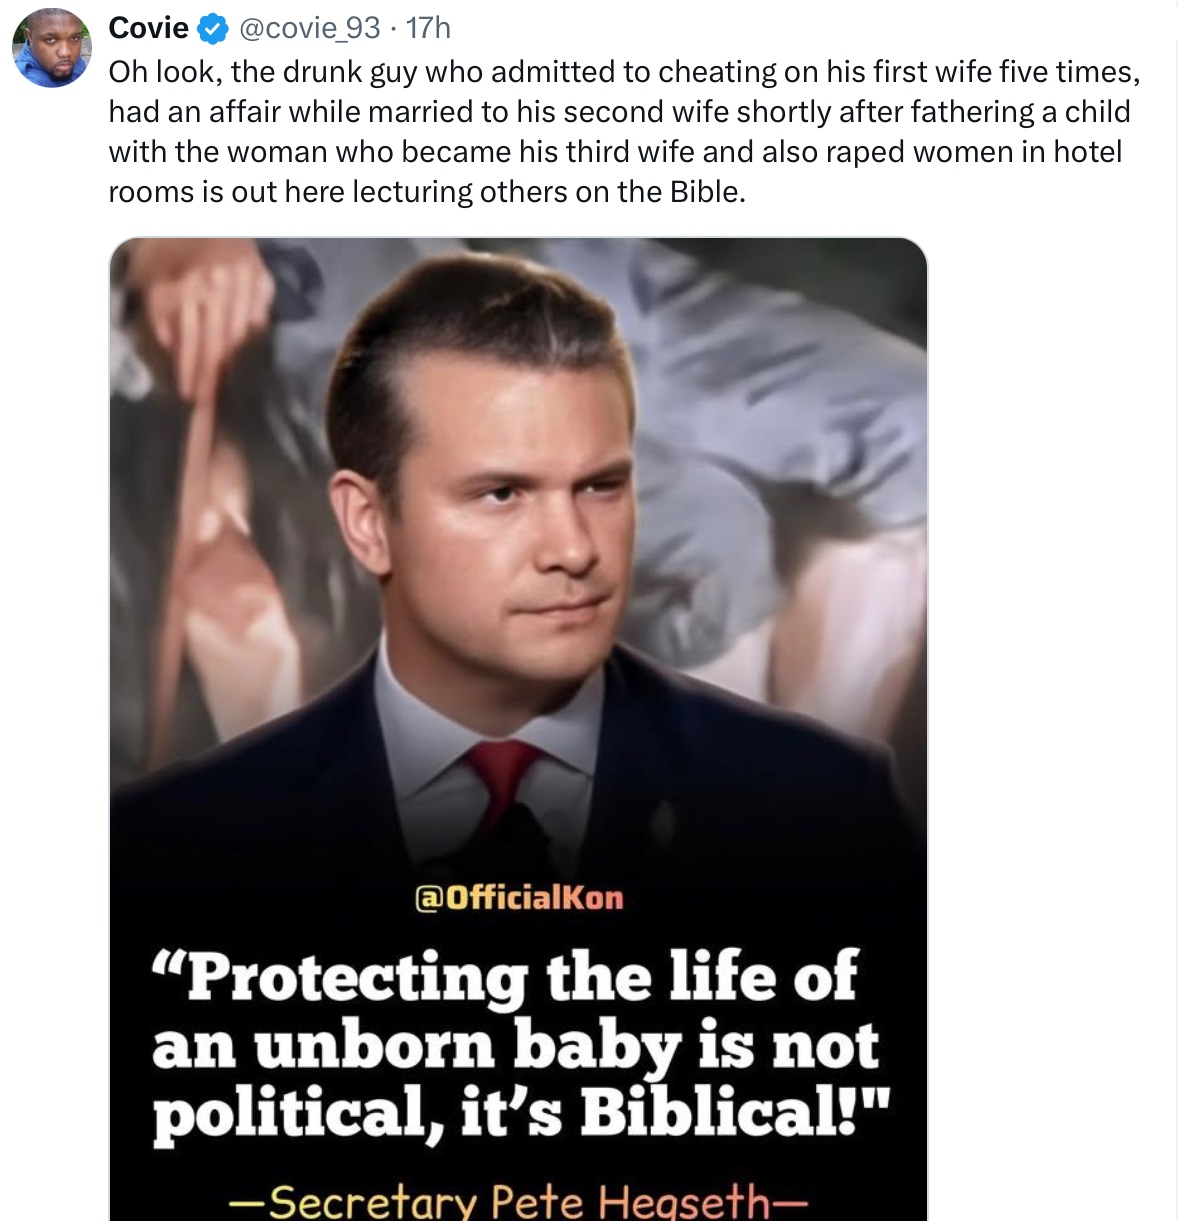Click 'Protecting the life of' quote line
The image size is (1190, 1221).
tap(505, 975)
